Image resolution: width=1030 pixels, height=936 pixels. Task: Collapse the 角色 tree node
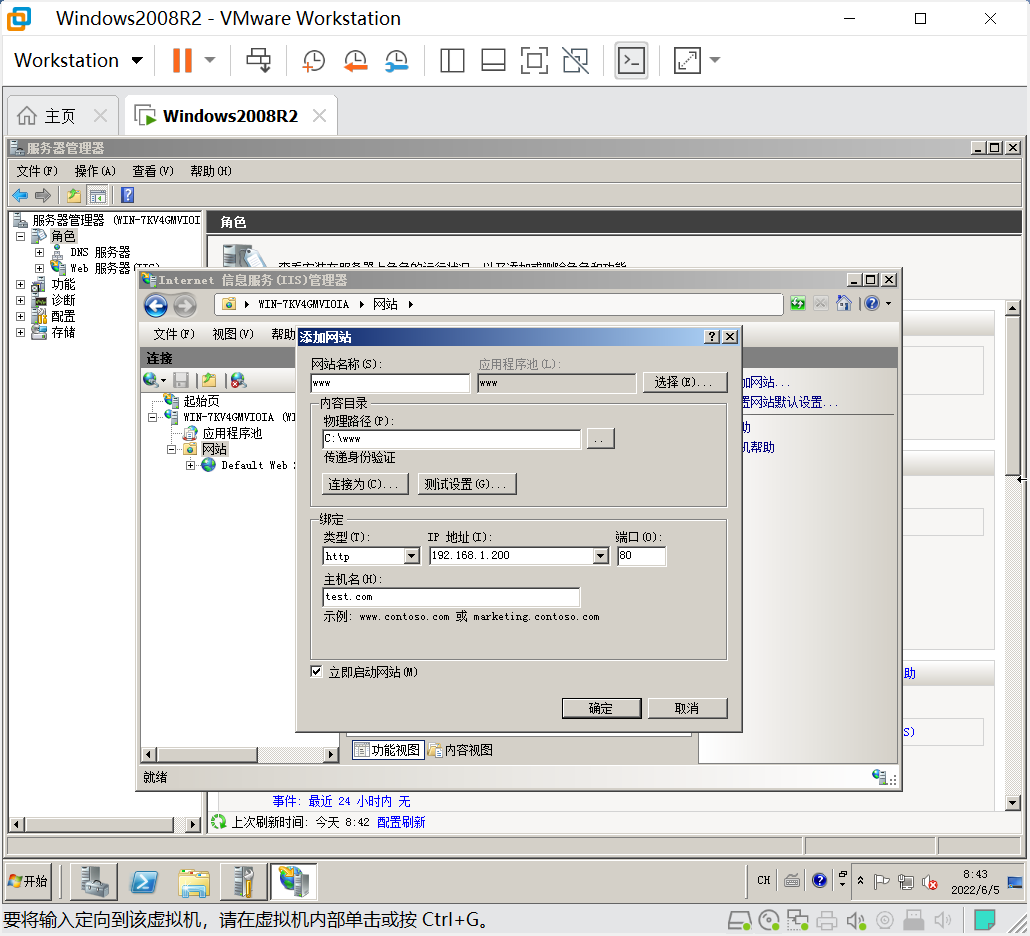(20, 236)
